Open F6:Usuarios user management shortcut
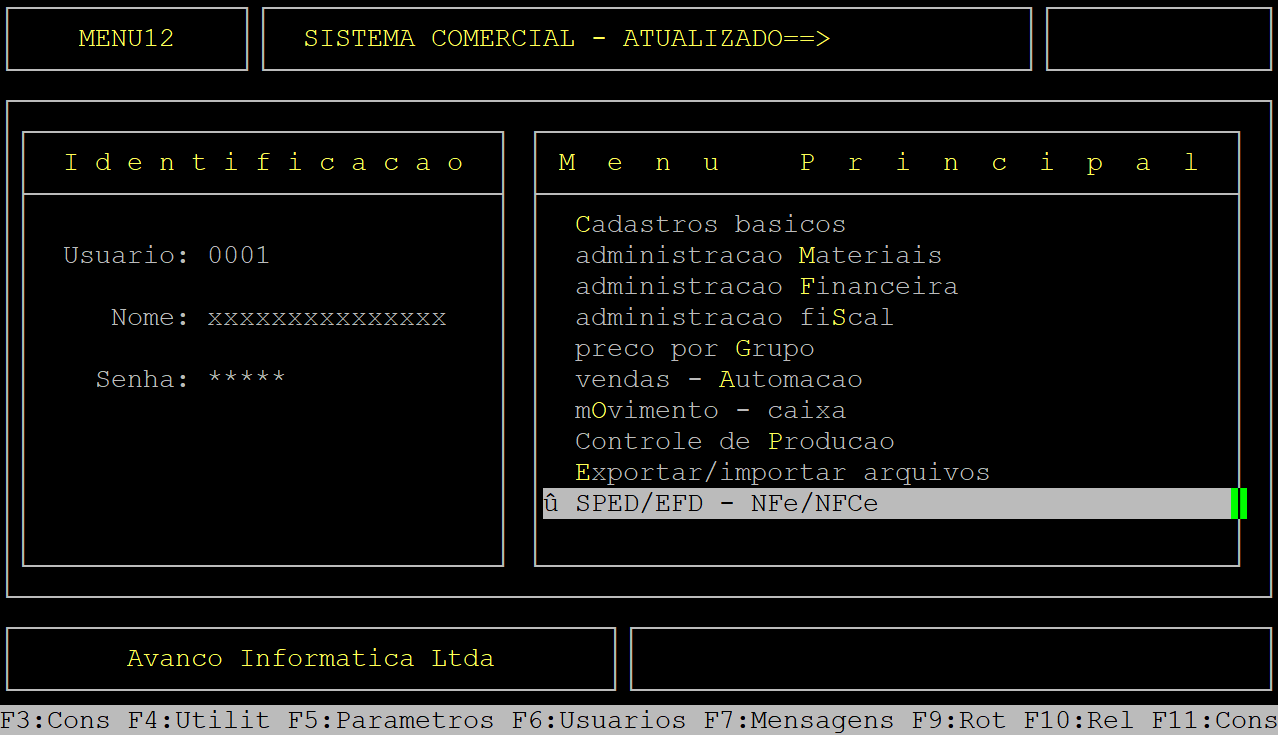The height and width of the screenshot is (735, 1278). (x=599, y=720)
